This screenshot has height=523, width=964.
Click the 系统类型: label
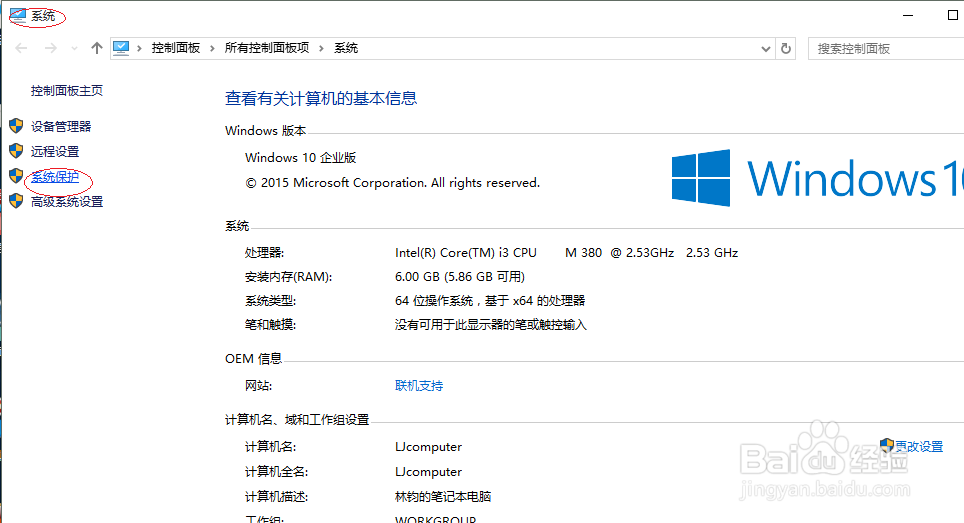271,301
